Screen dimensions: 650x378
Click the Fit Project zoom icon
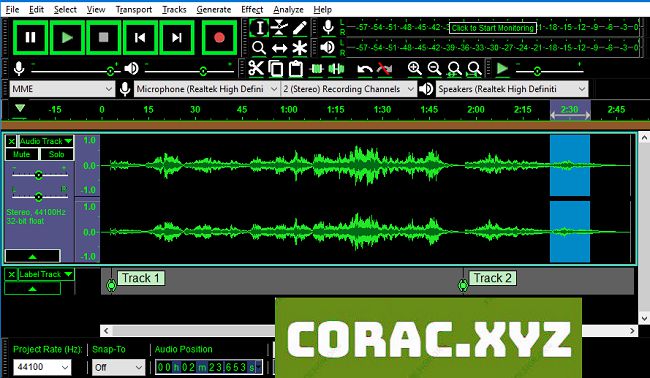(x=474, y=68)
